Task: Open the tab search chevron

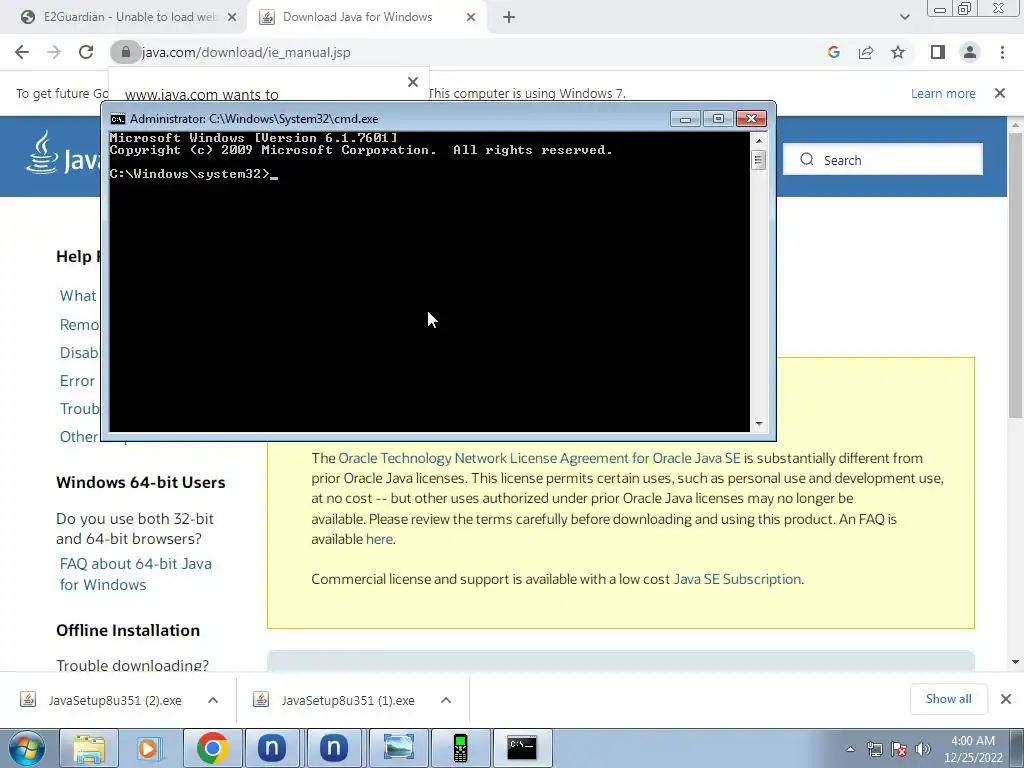Action: click(904, 17)
